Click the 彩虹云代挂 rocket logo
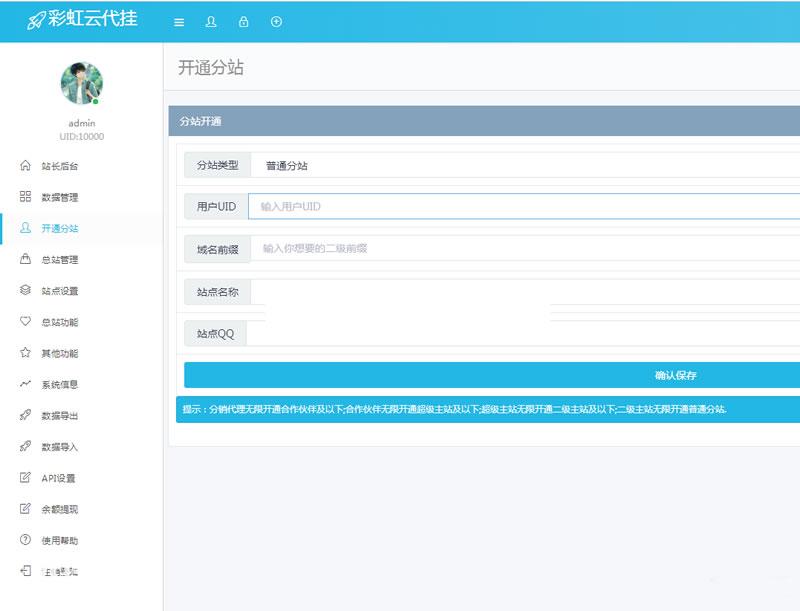The width and height of the screenshot is (800, 611). click(82, 19)
